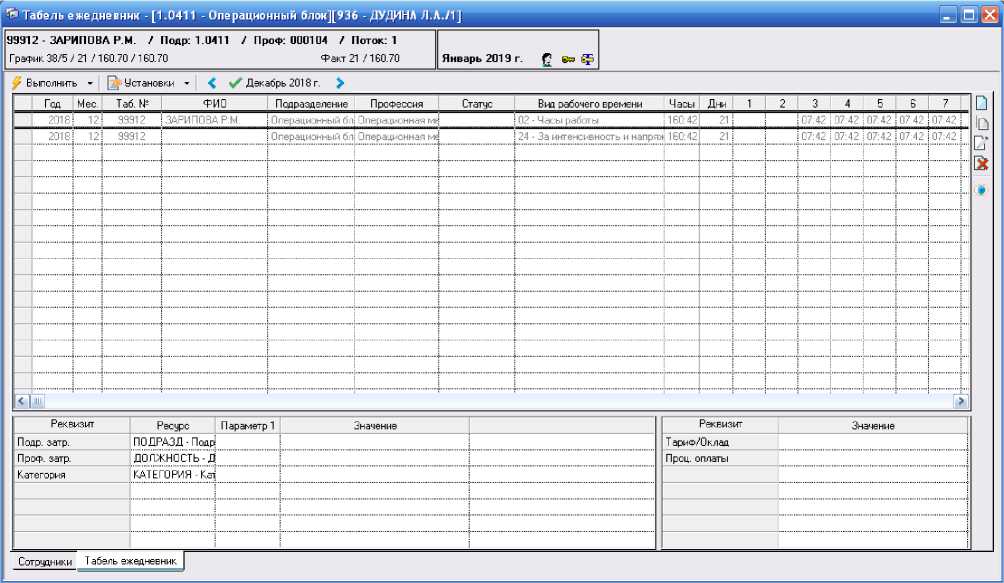Screen dimensions: 1004x583
Task: Click the row selector of second table row
Action: 23,136
